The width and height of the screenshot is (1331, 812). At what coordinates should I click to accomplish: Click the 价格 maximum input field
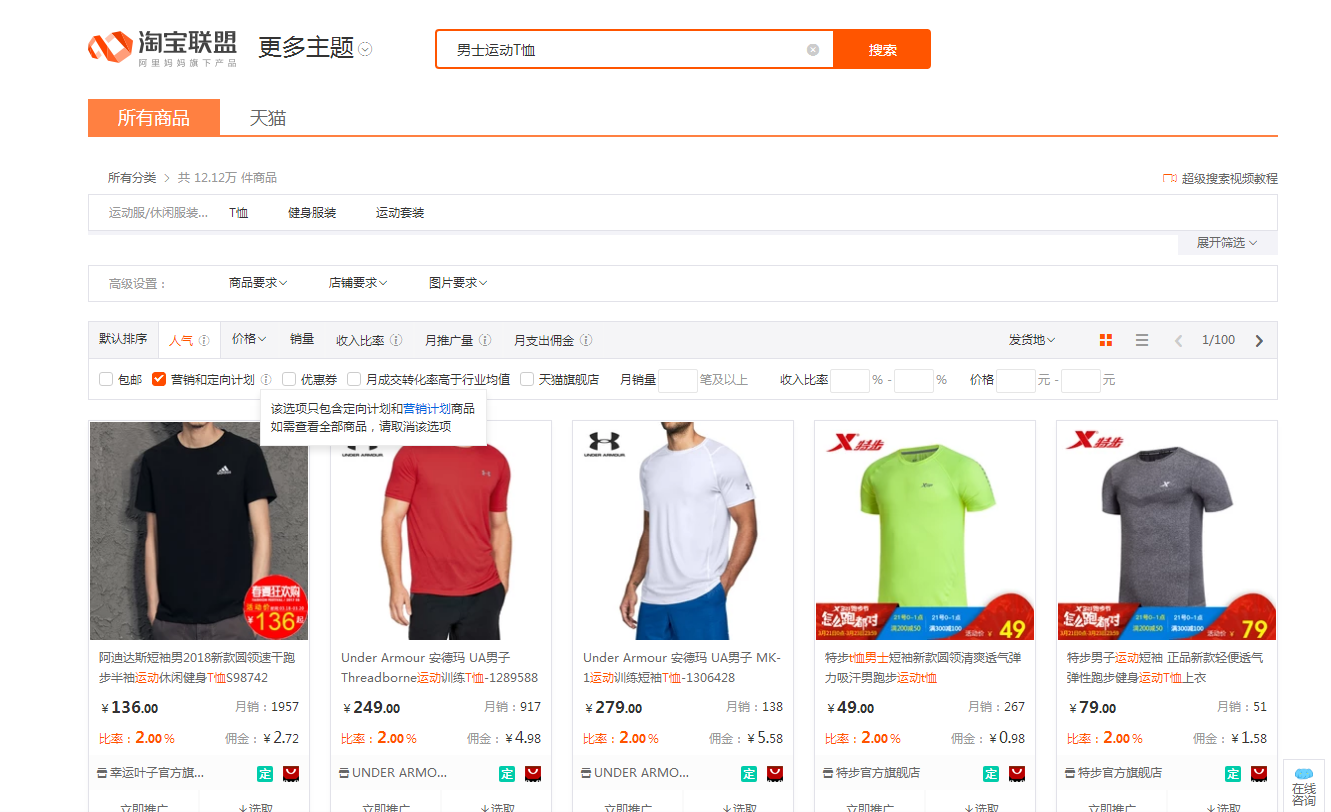tap(1080, 380)
